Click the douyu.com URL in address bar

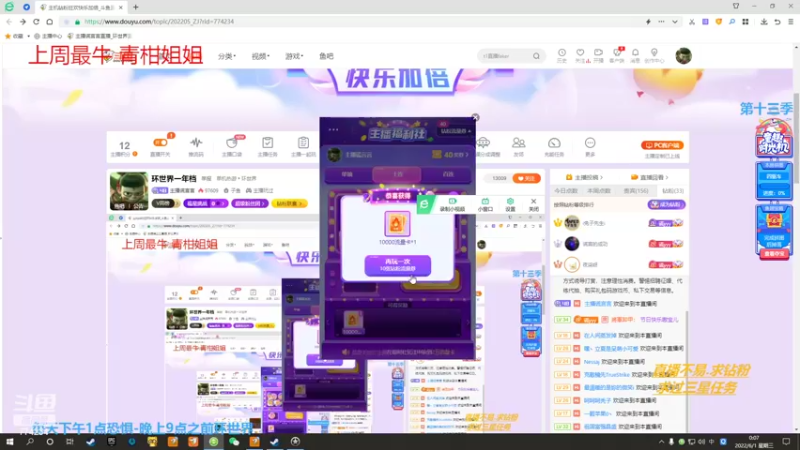pos(159,21)
